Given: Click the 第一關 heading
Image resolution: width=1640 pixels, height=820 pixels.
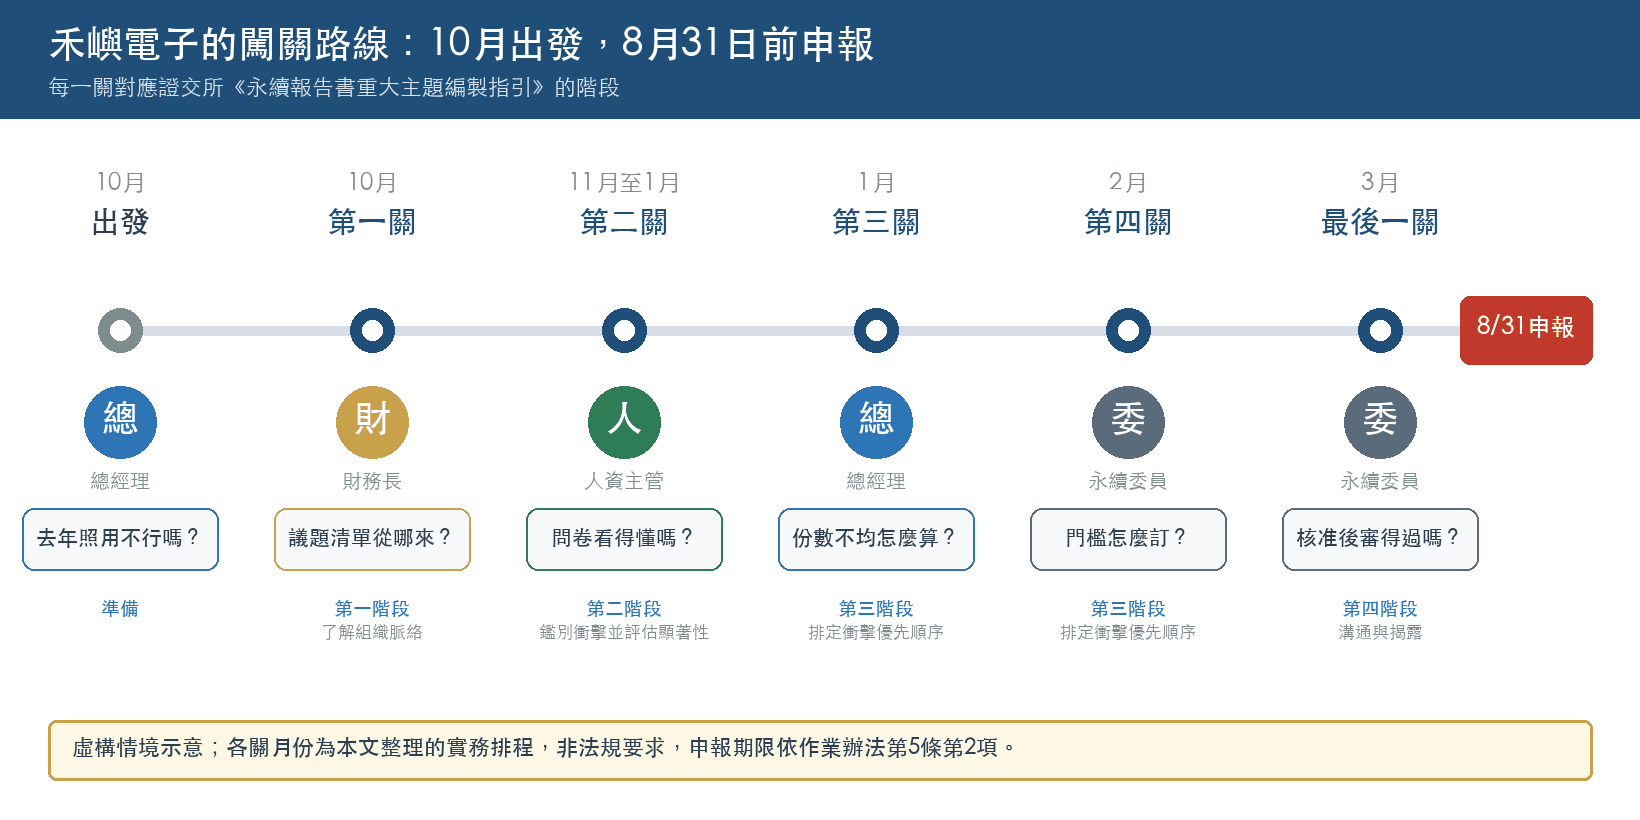Looking at the screenshot, I should [372, 222].
